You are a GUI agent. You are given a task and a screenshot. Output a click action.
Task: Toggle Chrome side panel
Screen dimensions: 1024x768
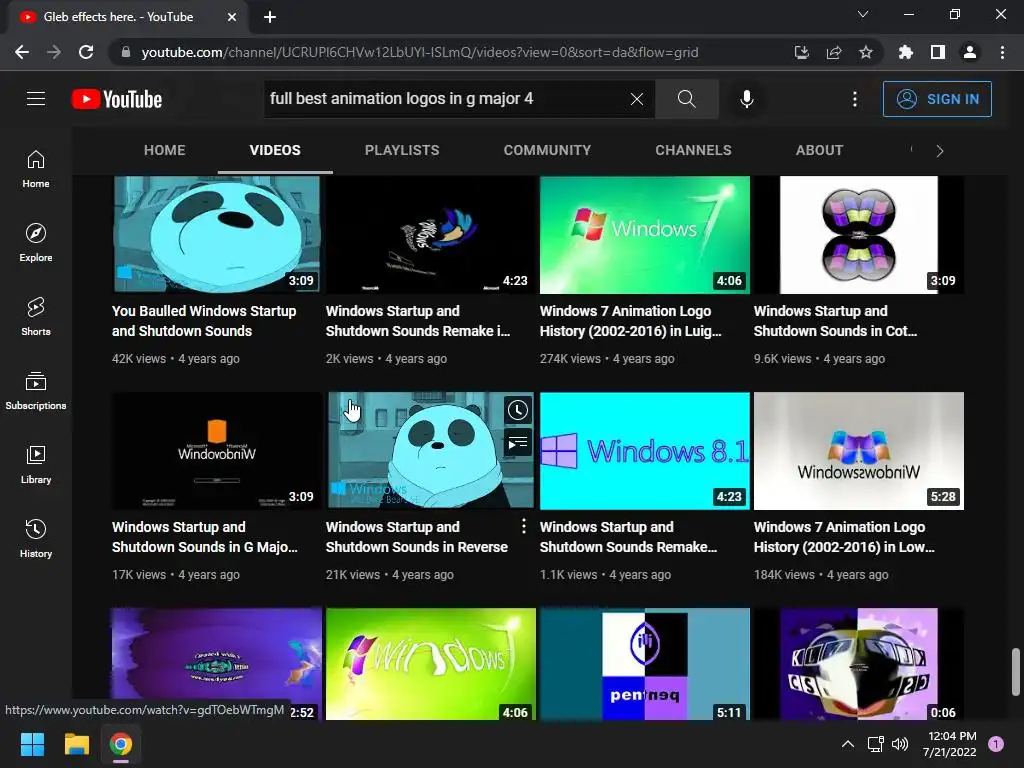(938, 52)
